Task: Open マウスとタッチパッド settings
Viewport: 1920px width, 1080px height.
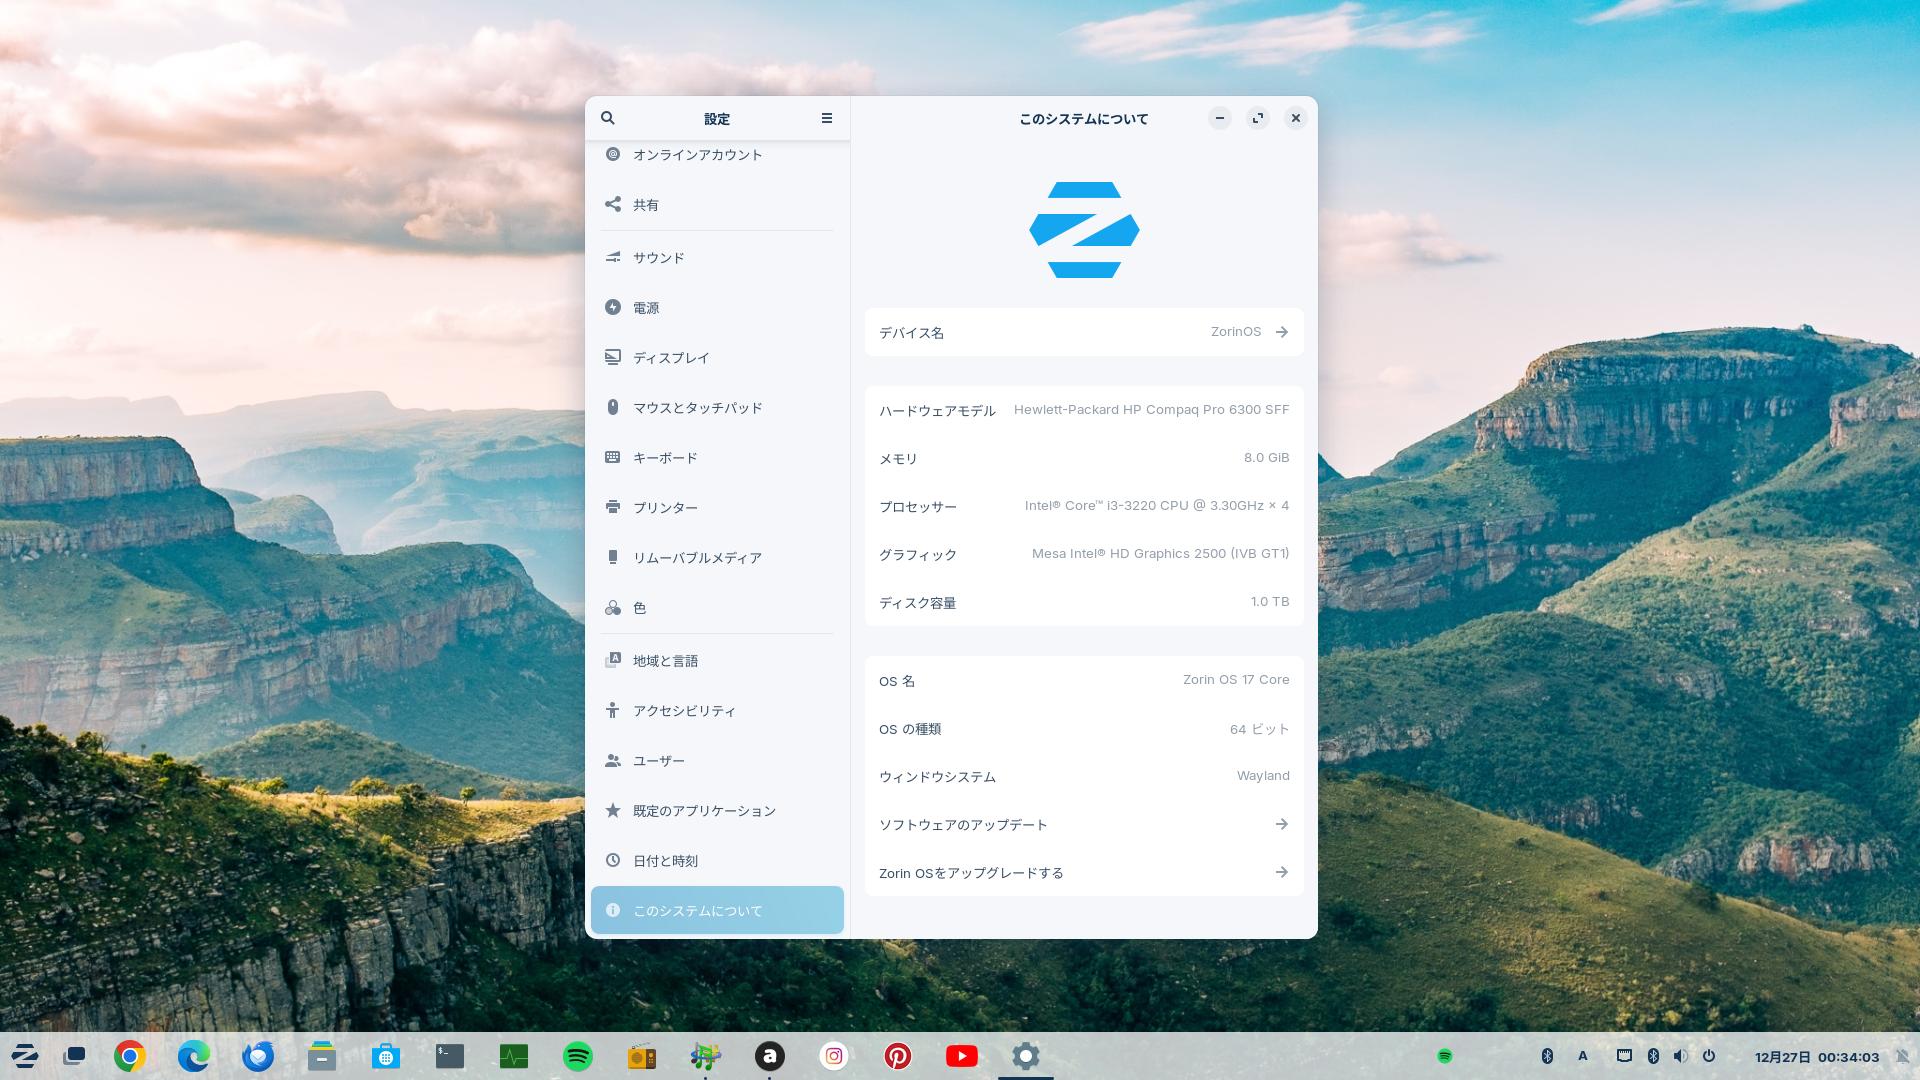Action: click(717, 408)
